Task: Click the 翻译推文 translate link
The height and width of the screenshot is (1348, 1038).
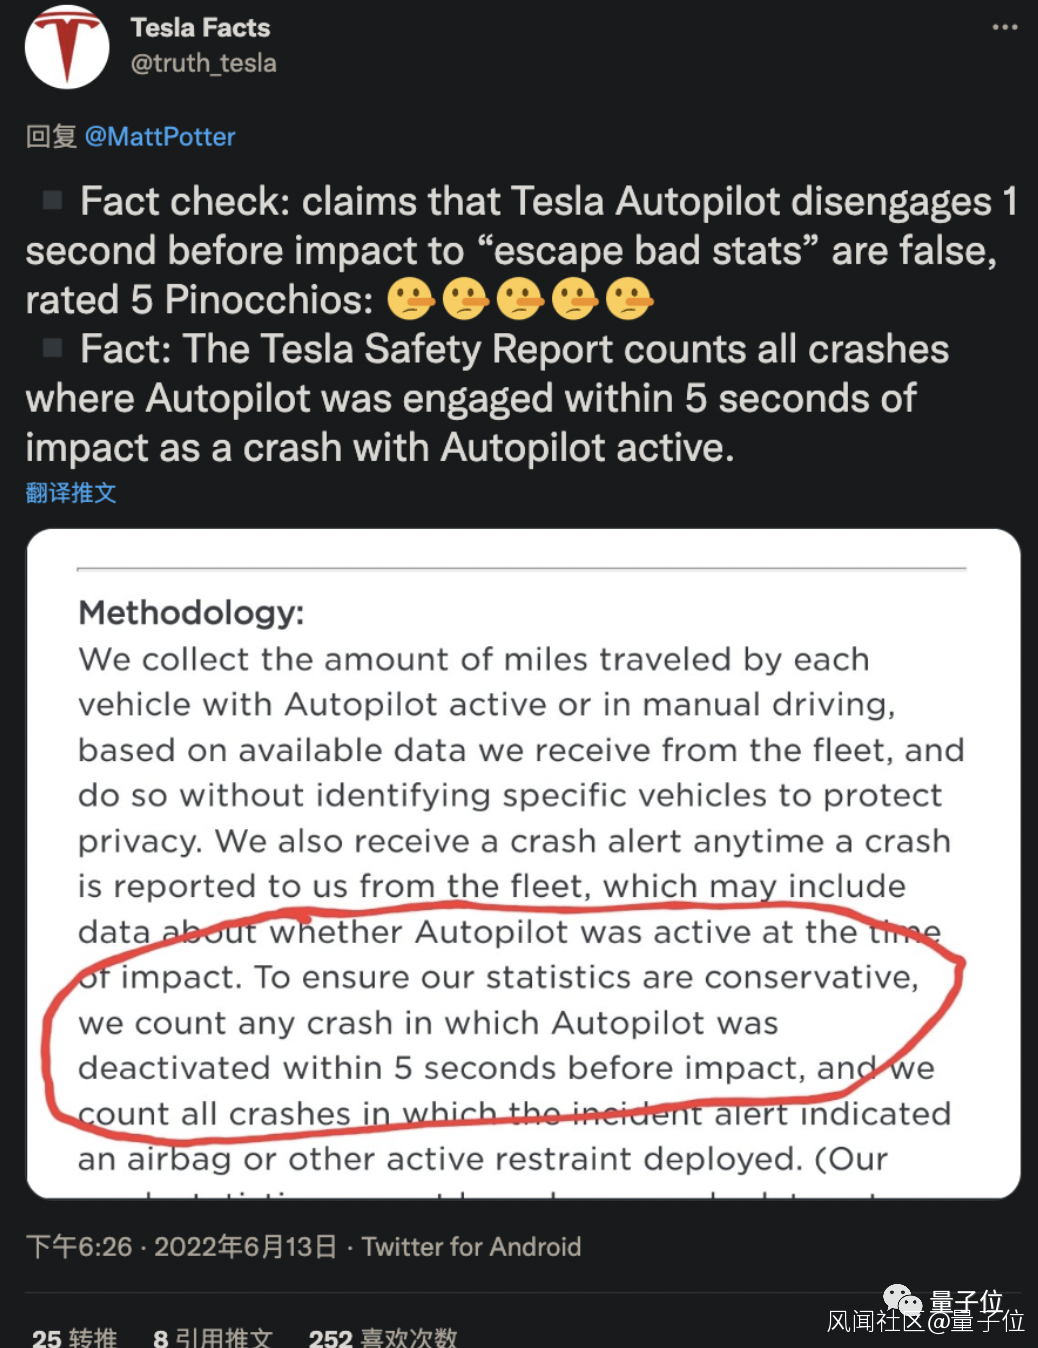Action: [x=71, y=492]
